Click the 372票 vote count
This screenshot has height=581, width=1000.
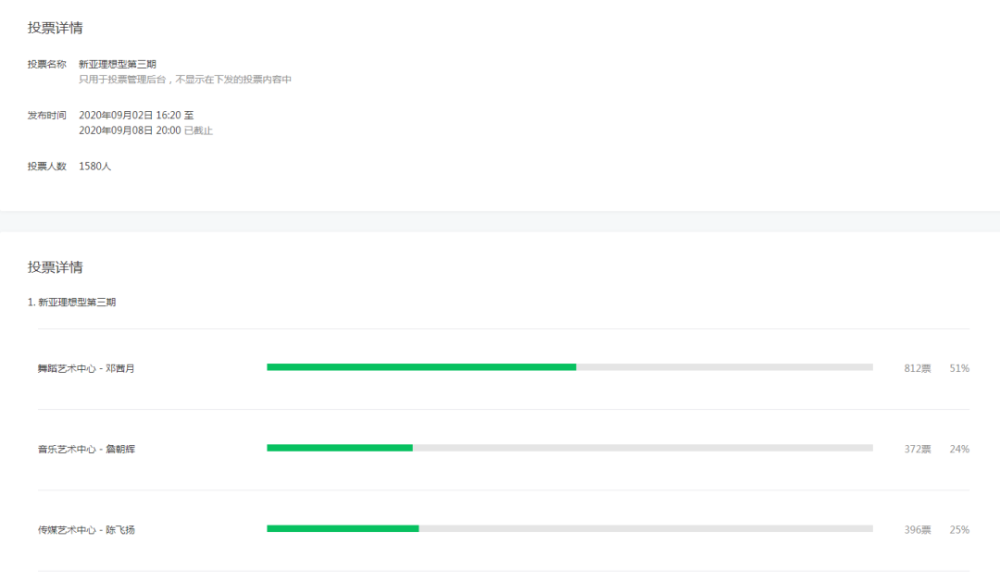917,449
